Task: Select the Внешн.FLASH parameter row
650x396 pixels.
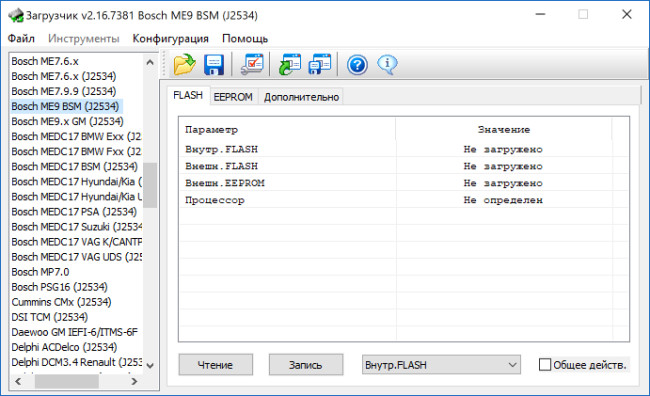Action: click(x=404, y=166)
